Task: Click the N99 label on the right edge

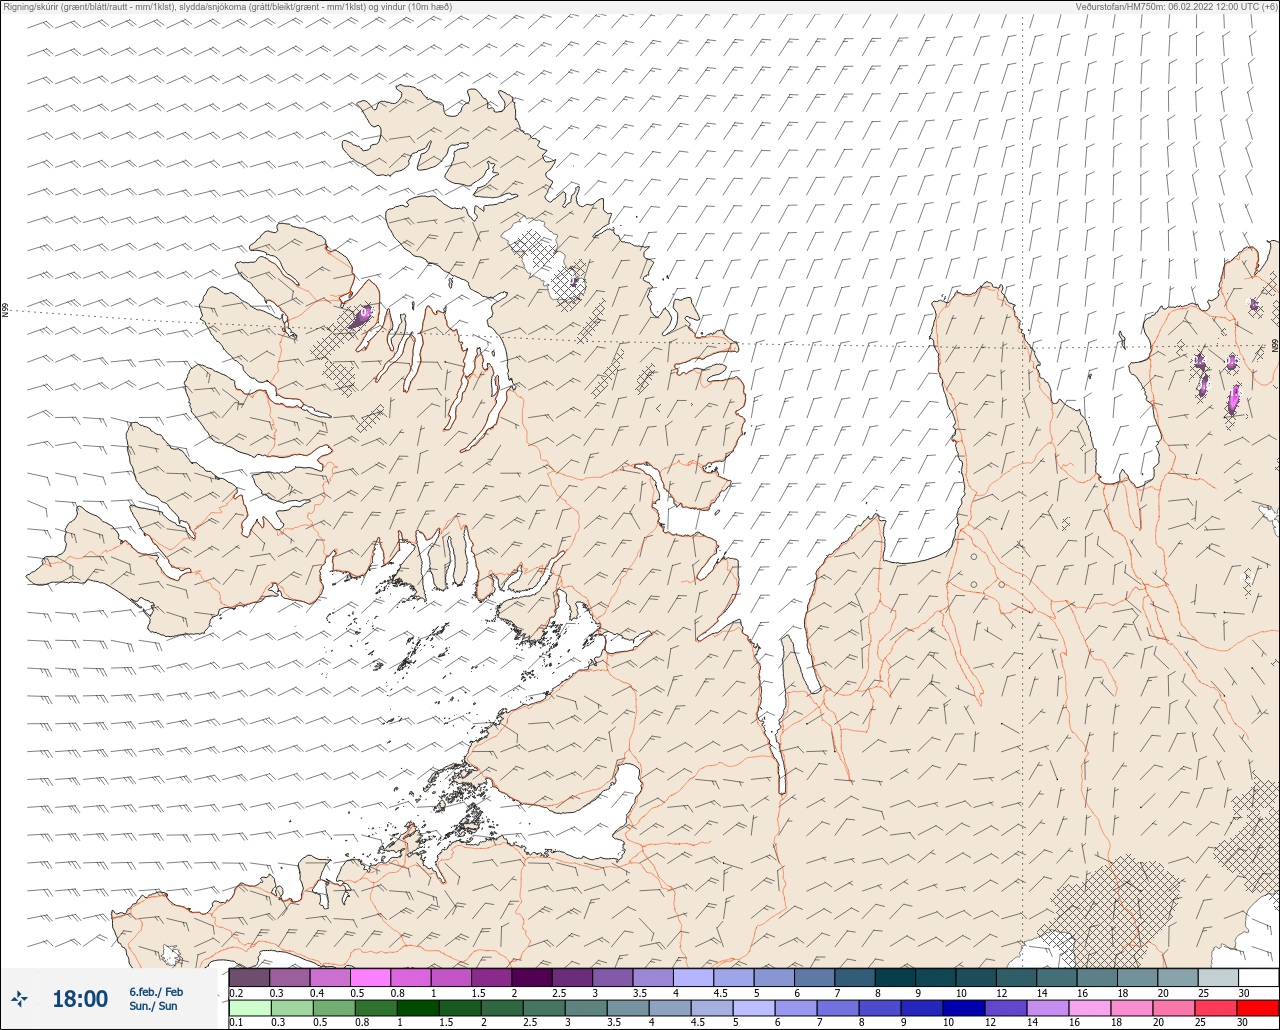Action: coord(1275,347)
